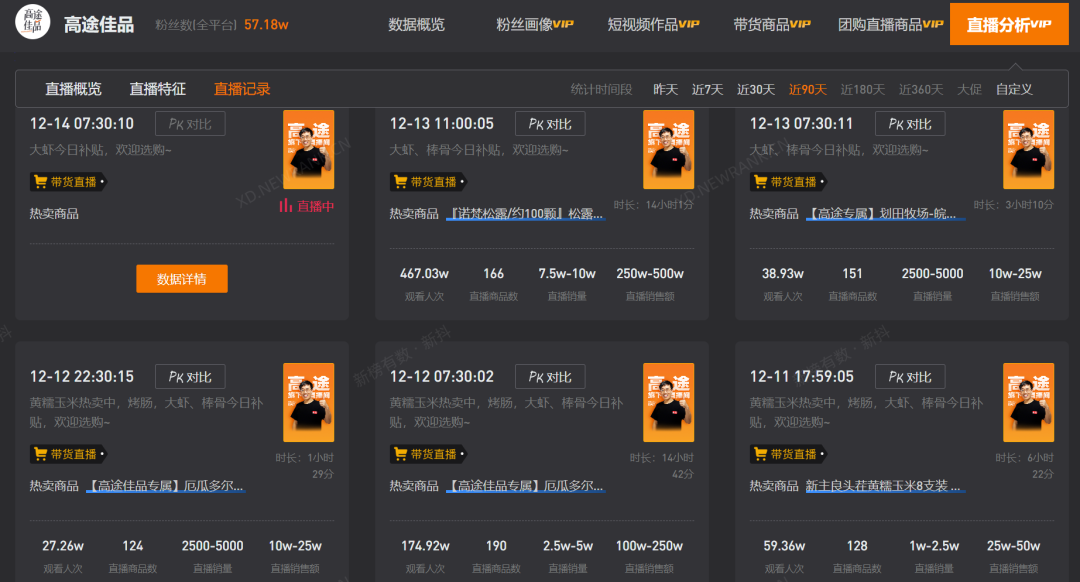This screenshot has height=582, width=1080.
Task: Select the 直播记录 sub-tab
Action: pyautogui.click(x=242, y=89)
